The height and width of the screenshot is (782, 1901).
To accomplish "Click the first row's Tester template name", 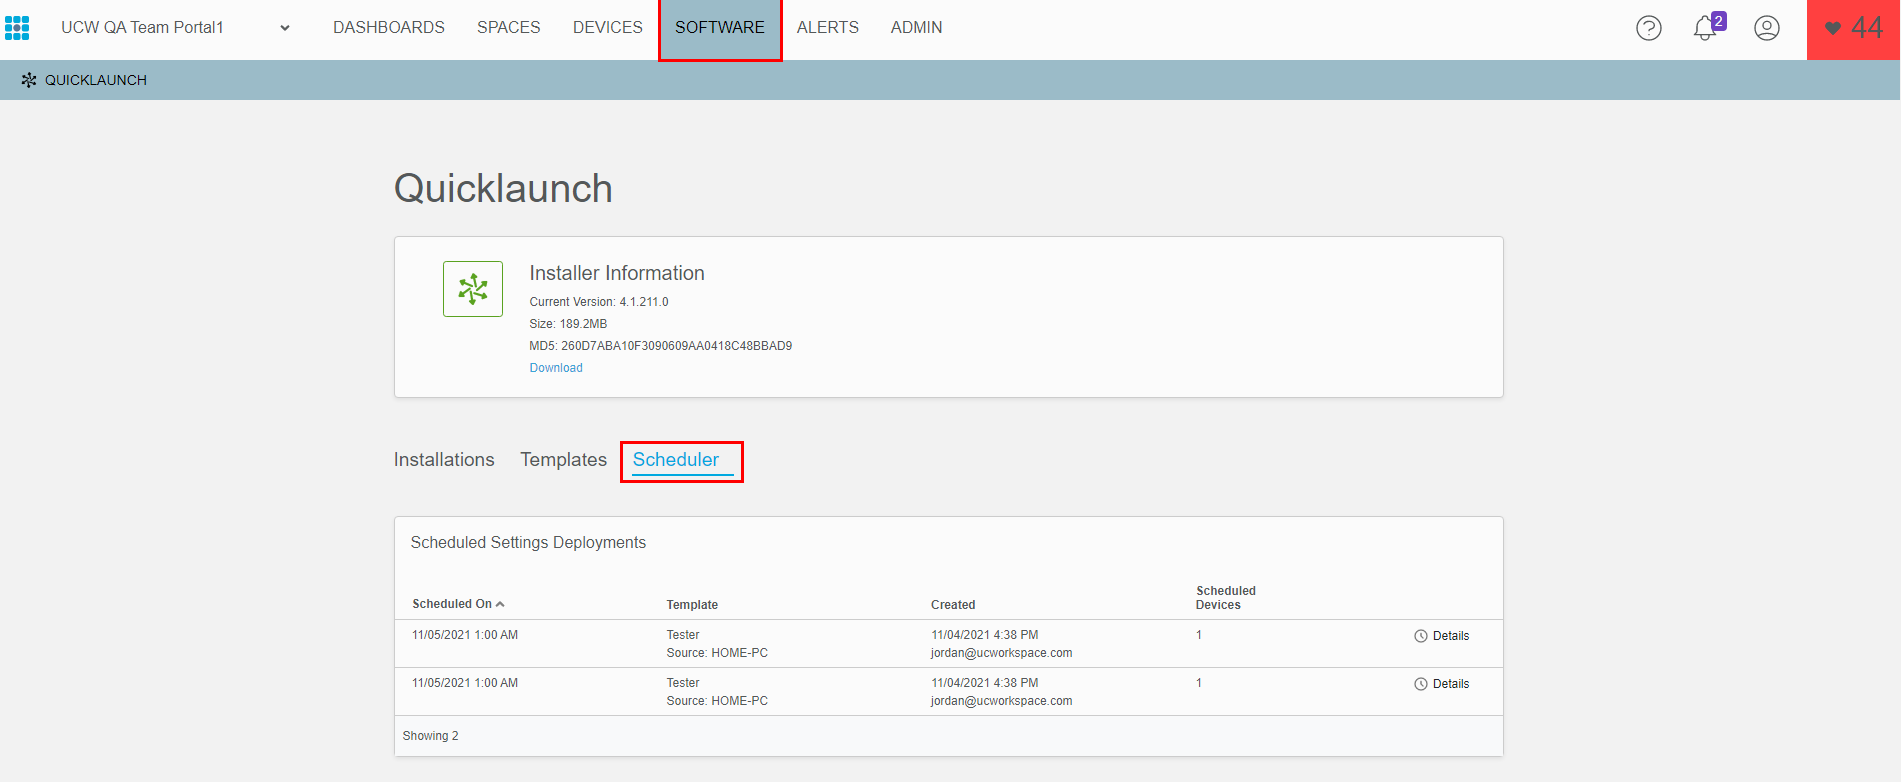I will pyautogui.click(x=683, y=635).
